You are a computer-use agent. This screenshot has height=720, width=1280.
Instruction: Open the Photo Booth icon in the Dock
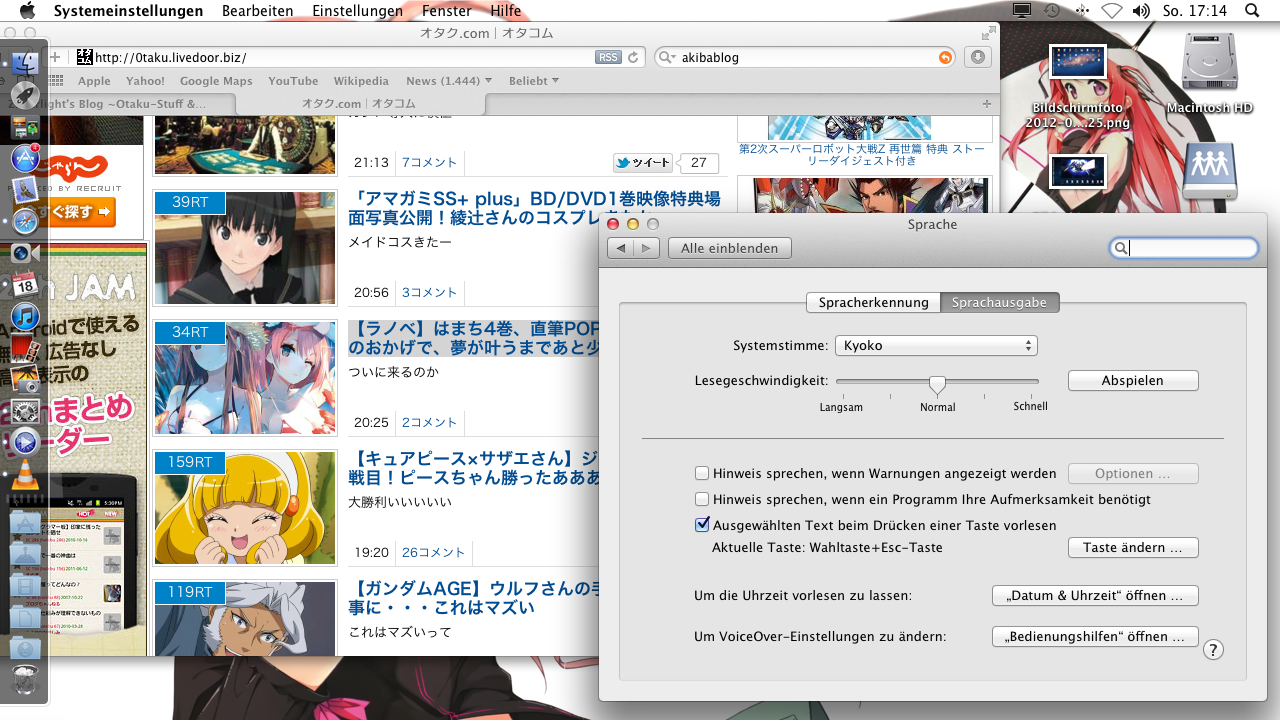pyautogui.click(x=25, y=348)
